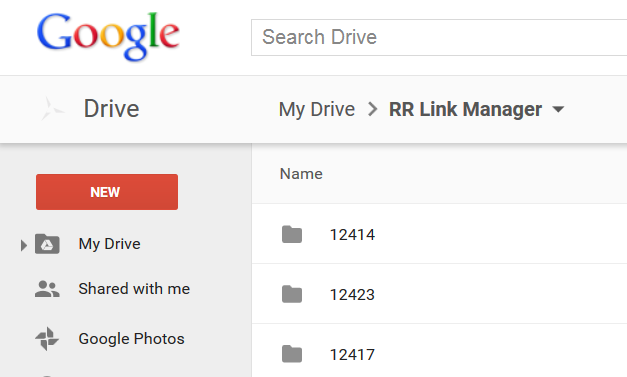The width and height of the screenshot is (627, 377).
Task: Click the folder icon next to 12423
Action: coord(292,294)
